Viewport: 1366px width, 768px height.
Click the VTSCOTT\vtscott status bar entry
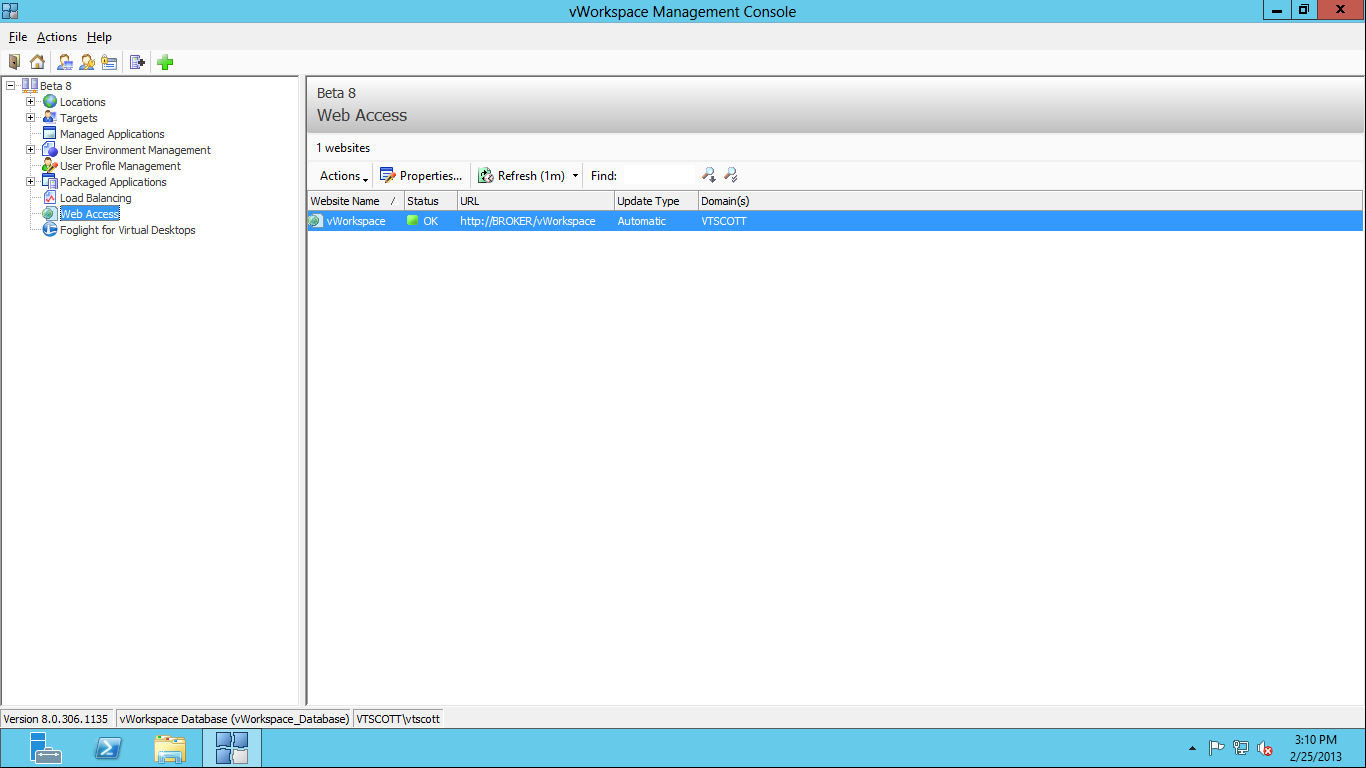click(x=398, y=719)
